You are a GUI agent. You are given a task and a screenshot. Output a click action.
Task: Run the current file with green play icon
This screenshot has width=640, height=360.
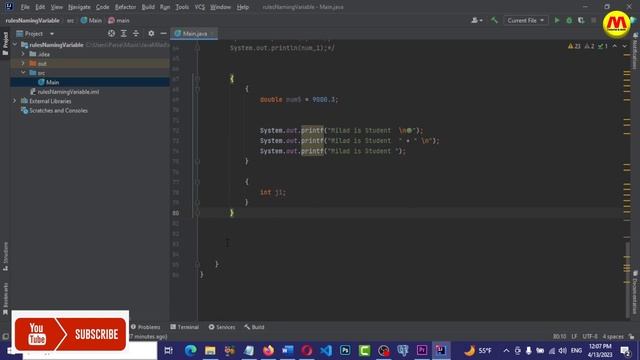coord(557,20)
